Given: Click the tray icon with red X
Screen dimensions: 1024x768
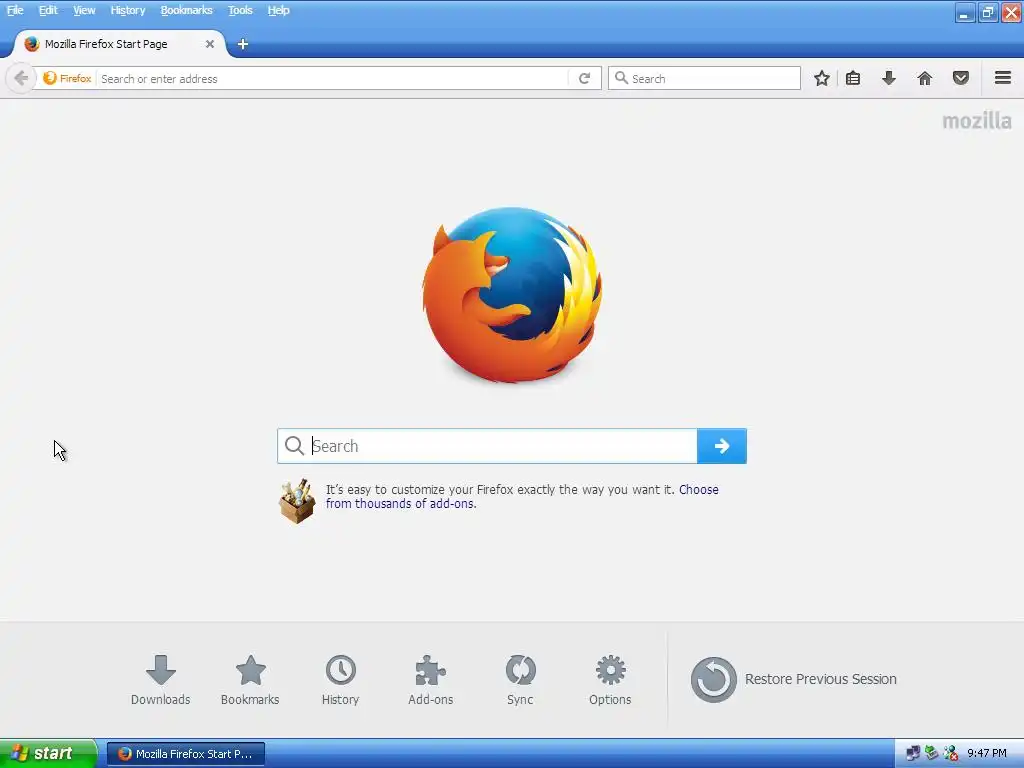Looking at the screenshot, I should tap(950, 753).
